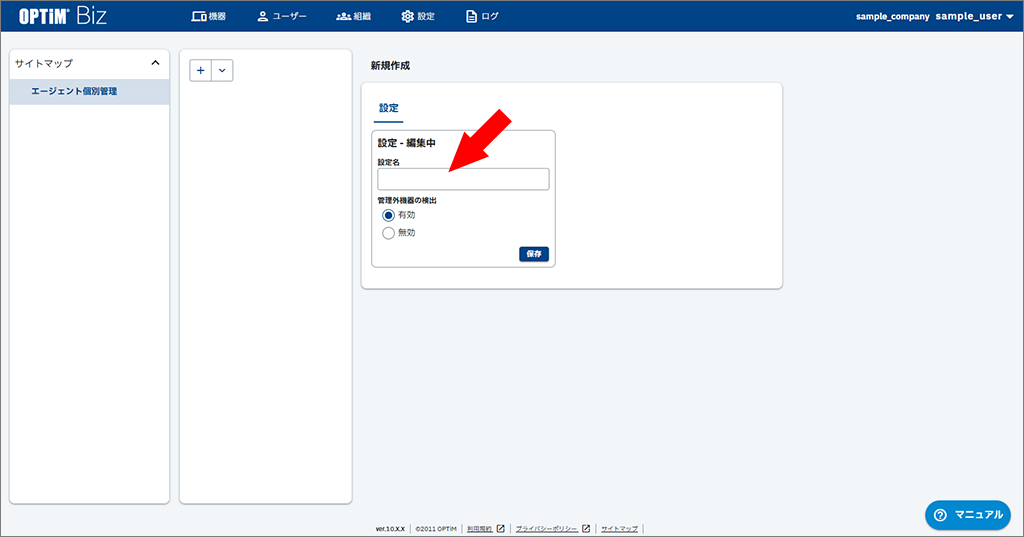Click the 新規作成 heading text
This screenshot has height=537, width=1024.
[390, 65]
